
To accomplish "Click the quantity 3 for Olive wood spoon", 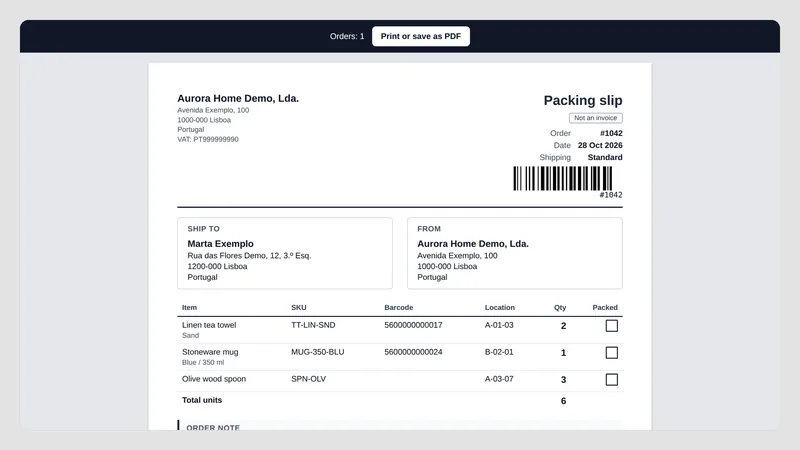I will (x=563, y=380).
